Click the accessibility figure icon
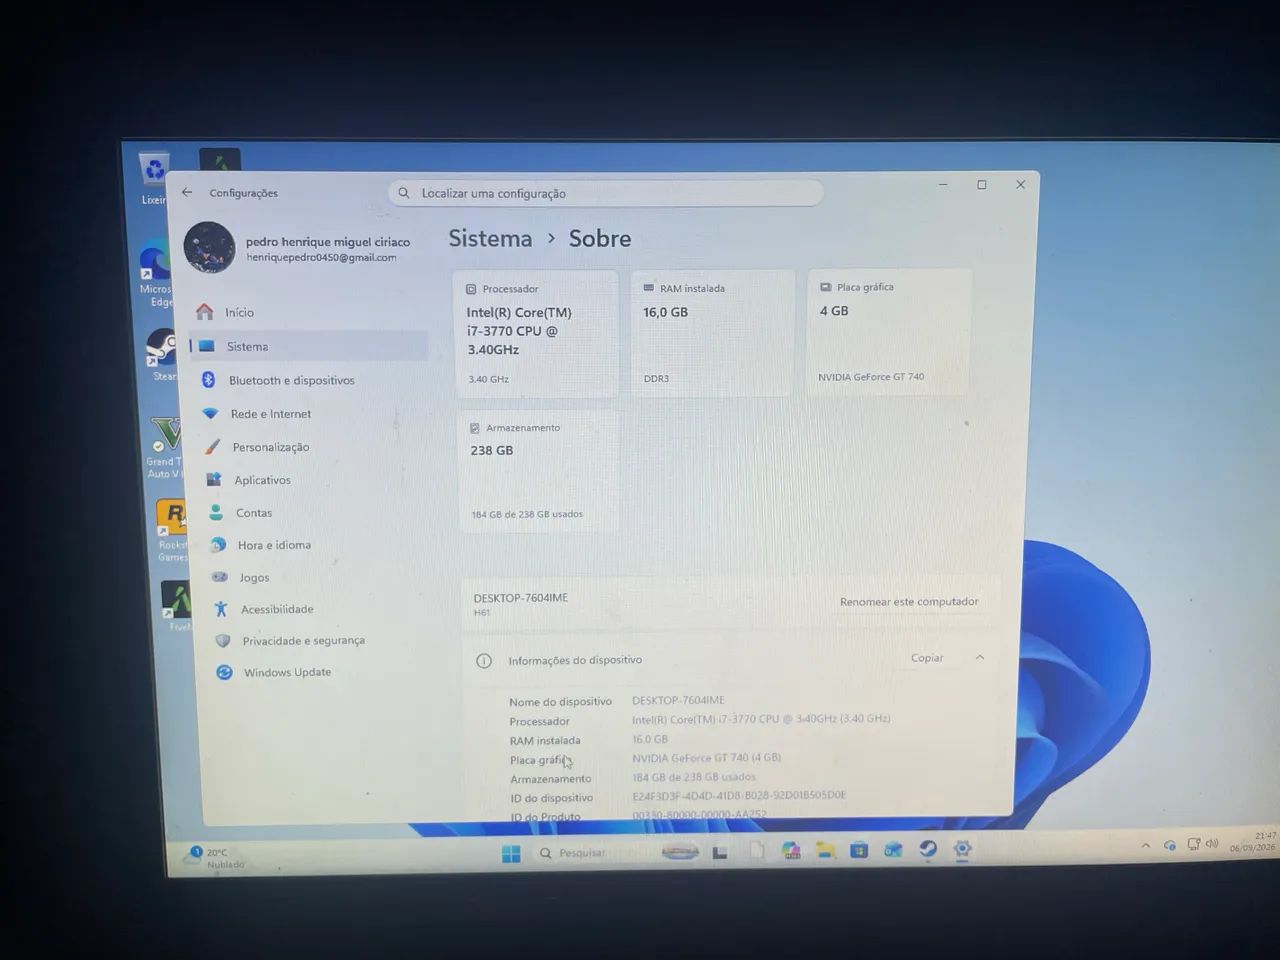 [x=221, y=608]
